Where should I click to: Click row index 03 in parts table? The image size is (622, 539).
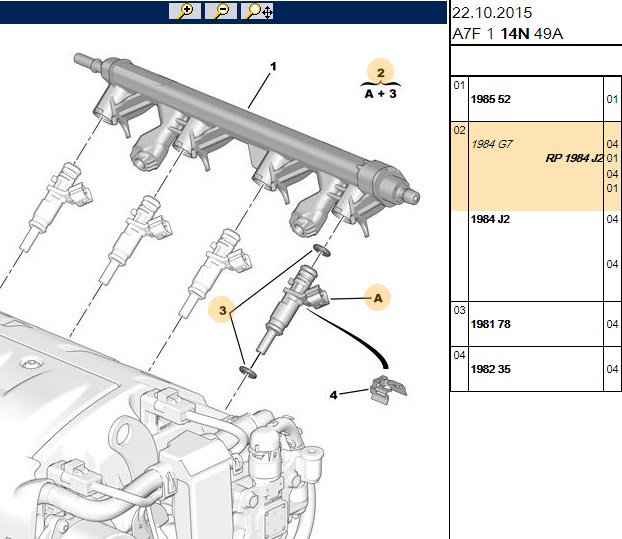click(x=459, y=310)
